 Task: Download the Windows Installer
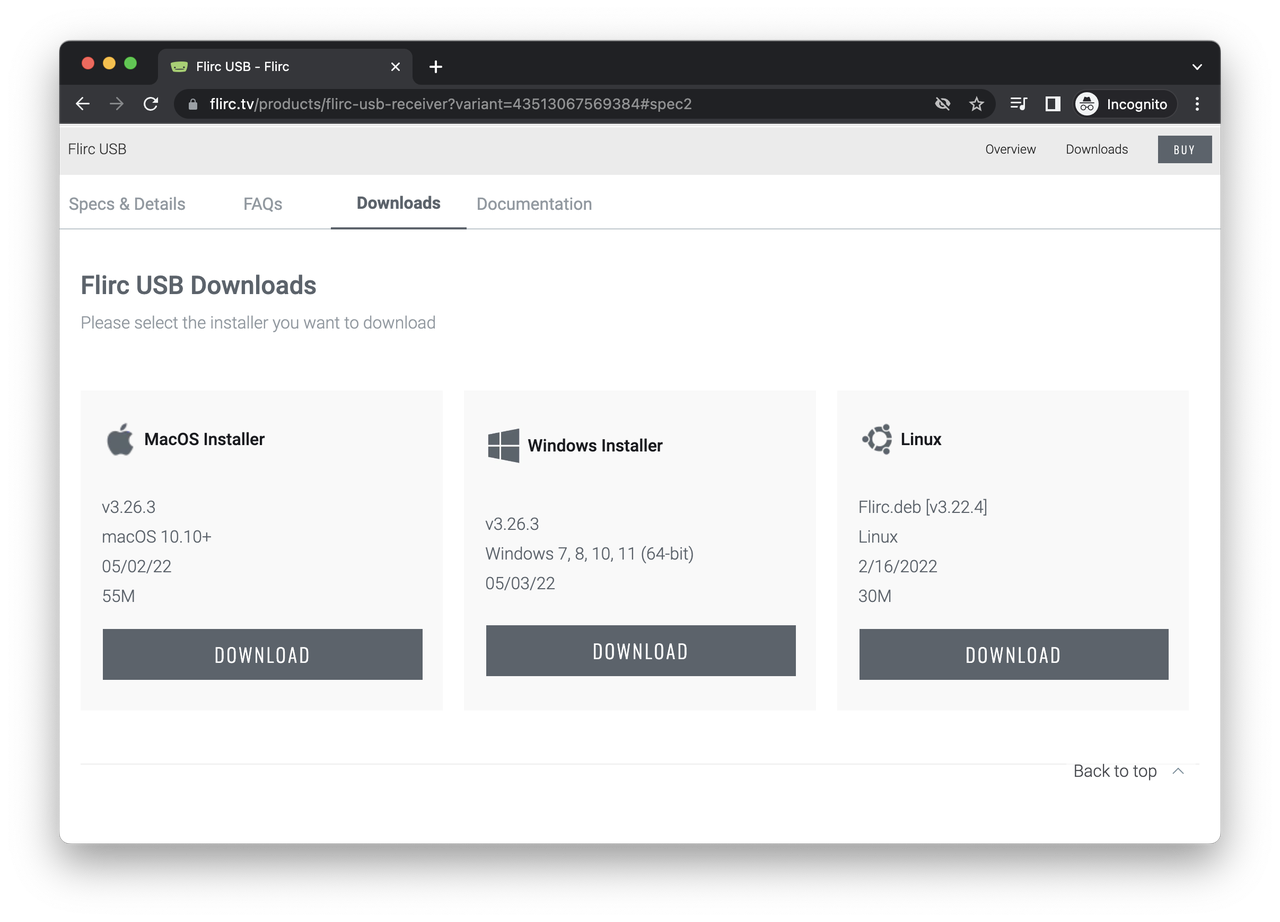[x=640, y=651]
